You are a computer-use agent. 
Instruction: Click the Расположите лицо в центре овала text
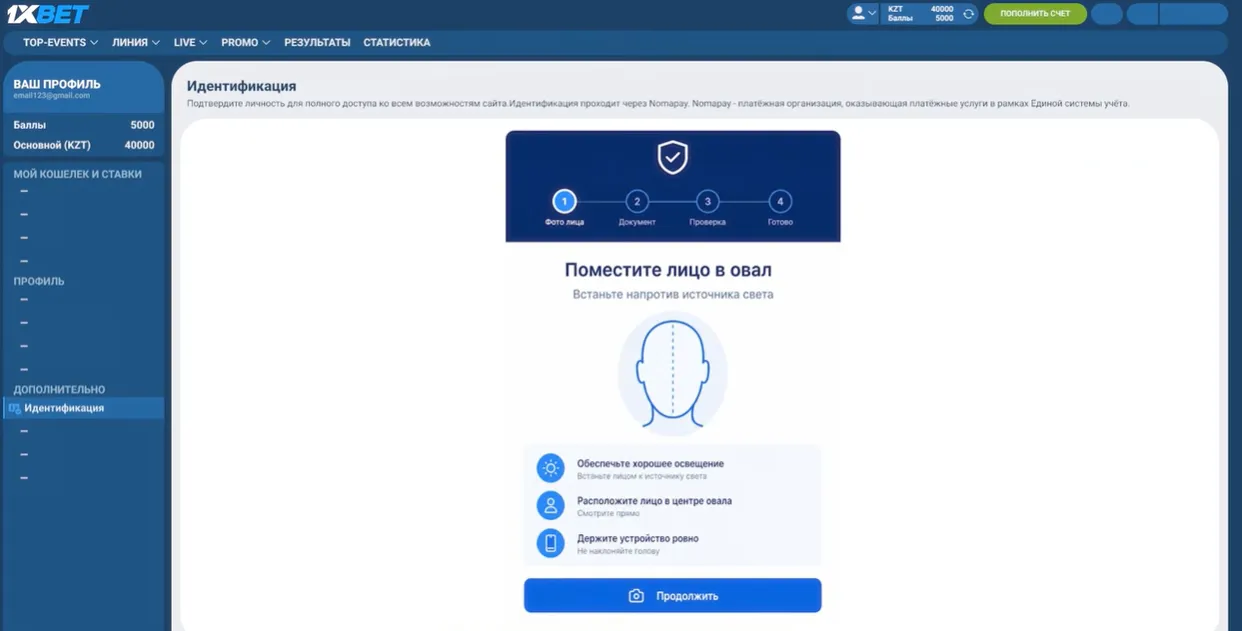point(654,501)
